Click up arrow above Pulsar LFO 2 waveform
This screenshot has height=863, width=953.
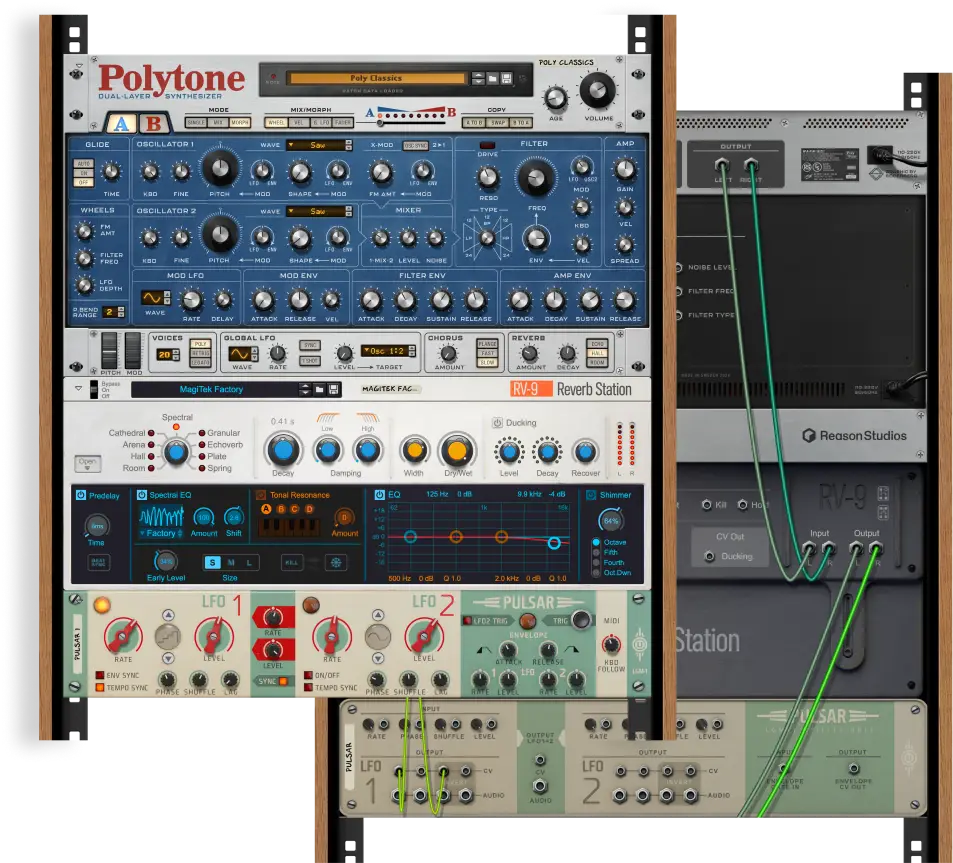(x=377, y=615)
